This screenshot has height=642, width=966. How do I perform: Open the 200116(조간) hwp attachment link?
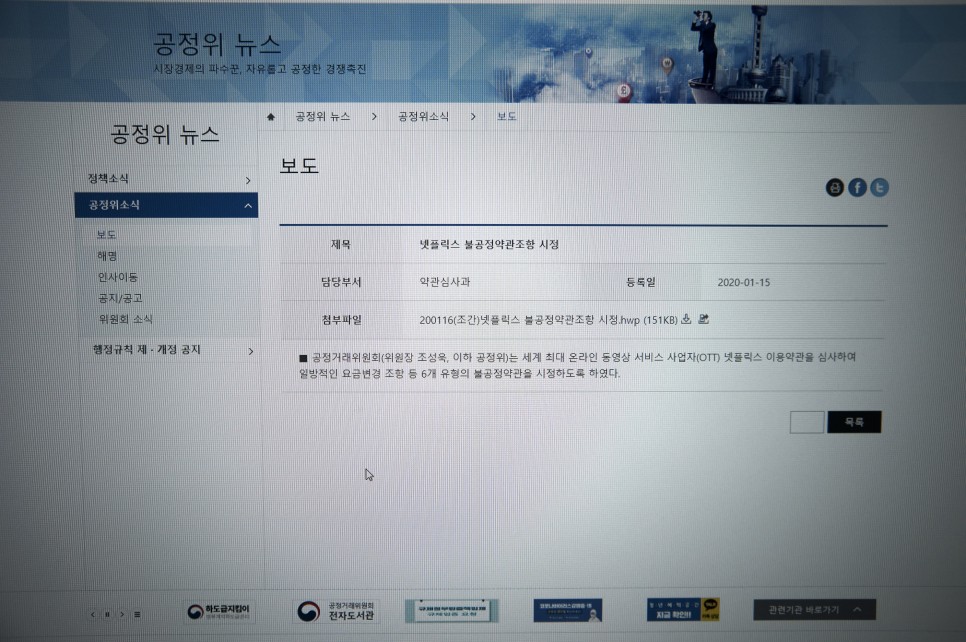tap(548, 320)
